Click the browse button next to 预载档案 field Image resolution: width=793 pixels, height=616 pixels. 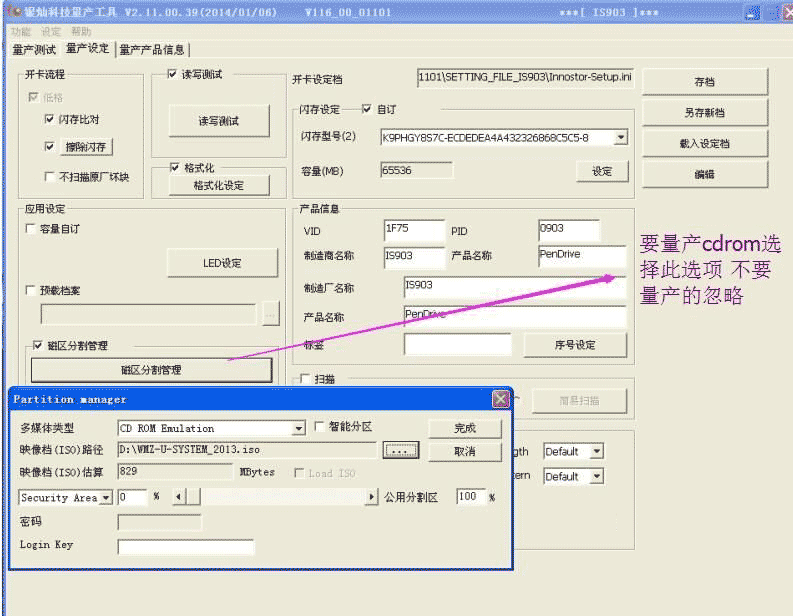pyautogui.click(x=271, y=314)
